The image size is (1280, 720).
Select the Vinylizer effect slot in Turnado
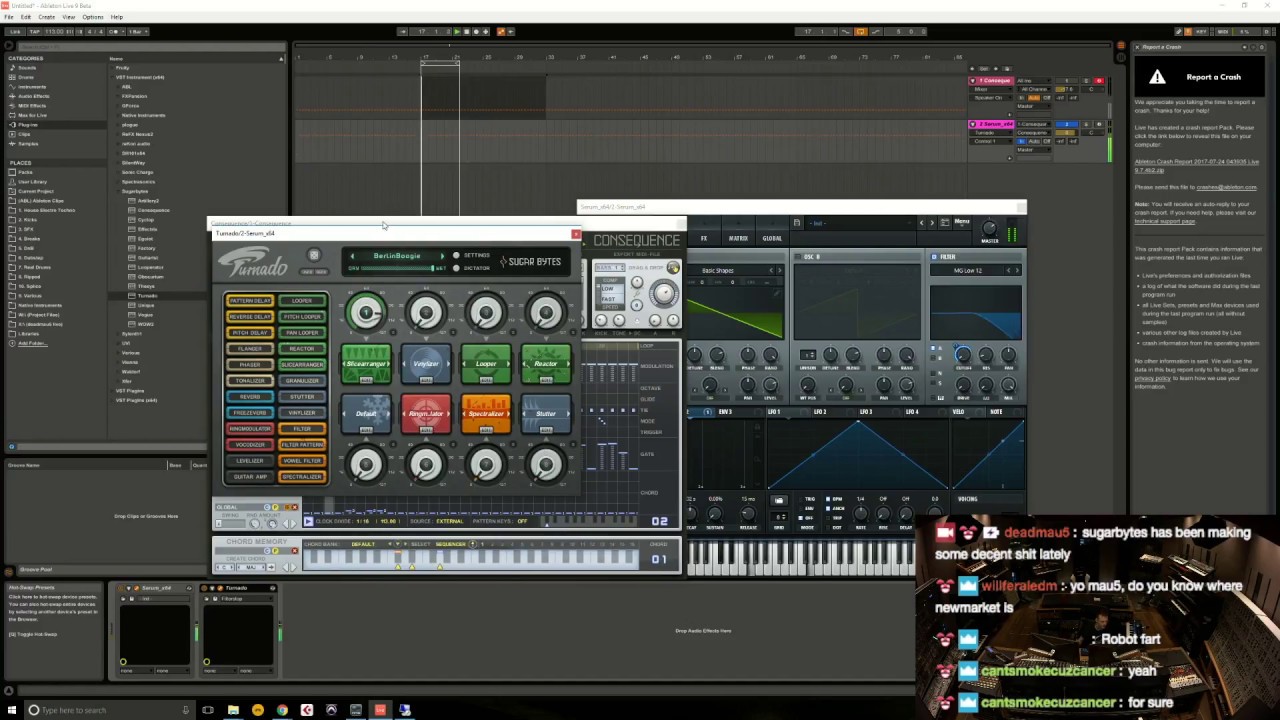(426, 364)
